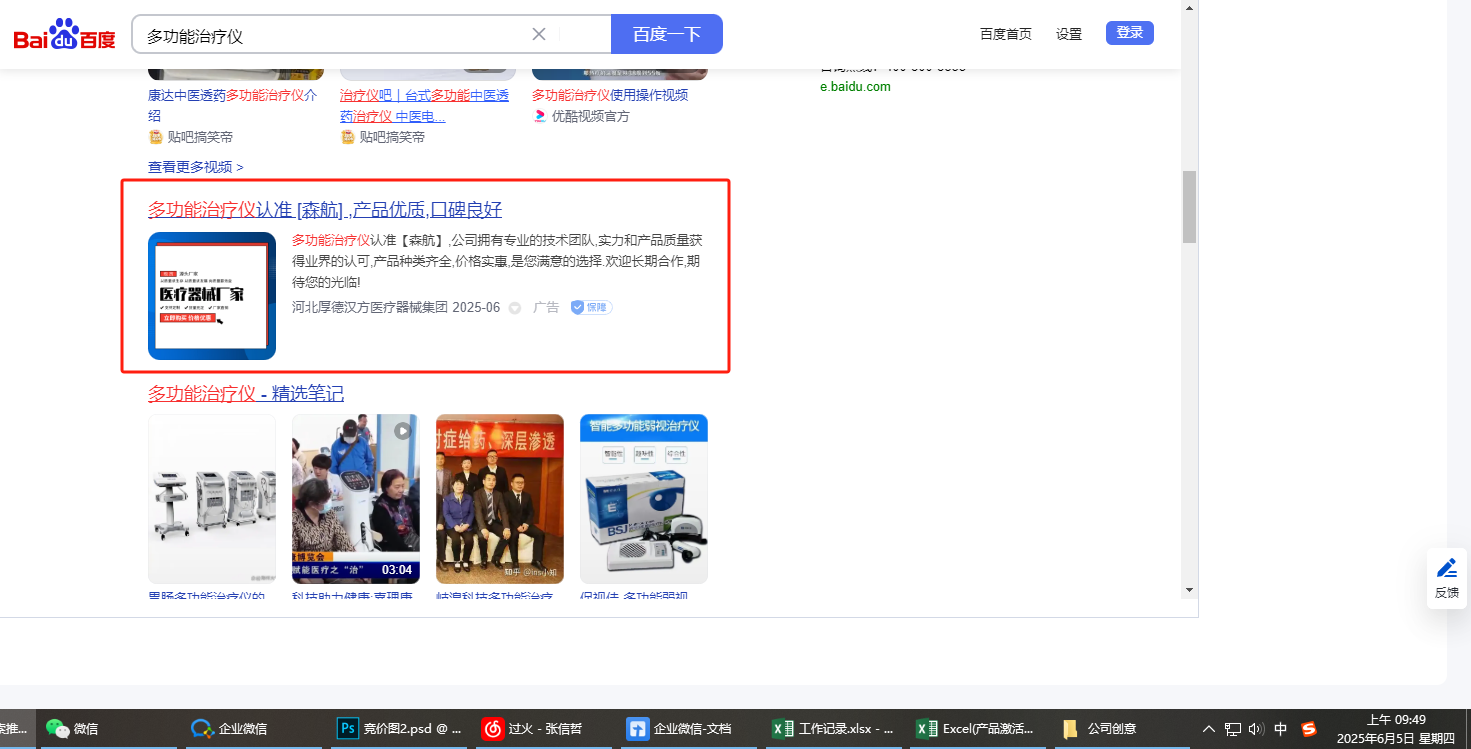The image size is (1471, 749).
Task: Click advertiser name 河北厚德汉方医疗器械集团
Action: (x=370, y=307)
